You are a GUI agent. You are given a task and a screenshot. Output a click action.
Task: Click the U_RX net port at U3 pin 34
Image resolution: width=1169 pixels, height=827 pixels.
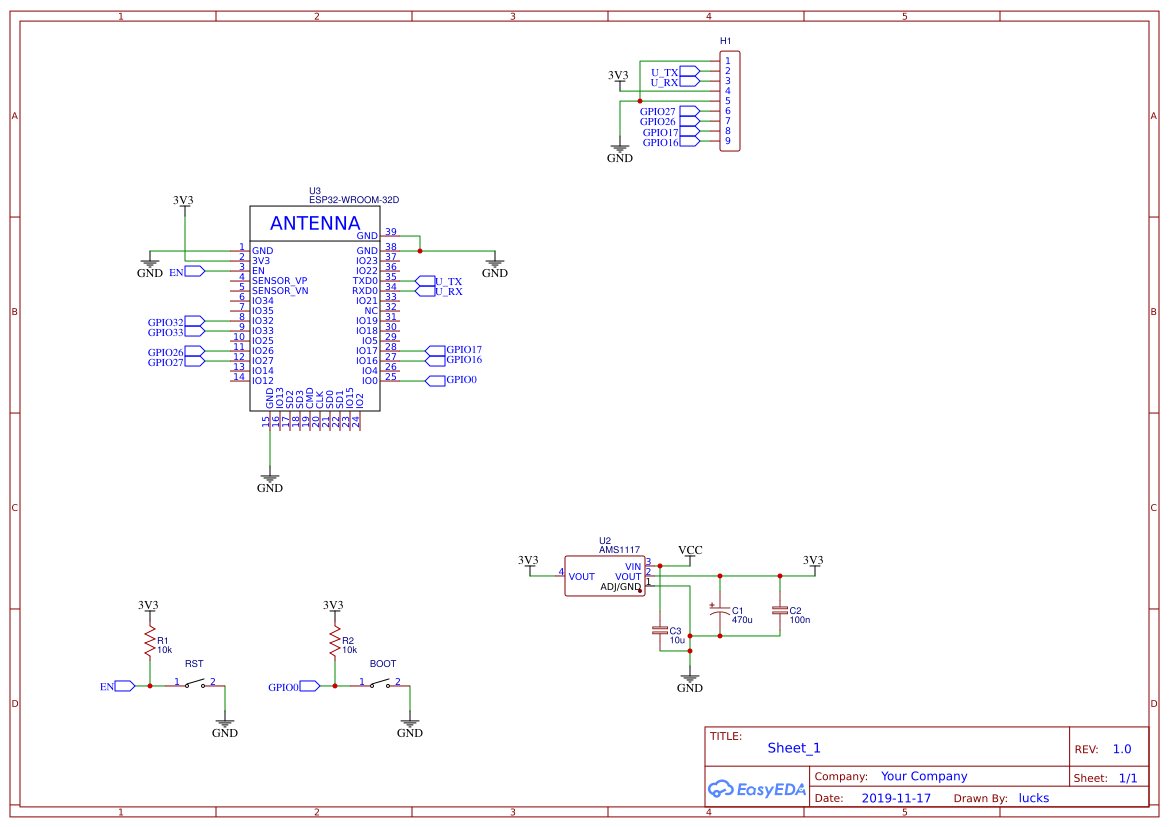(438, 292)
